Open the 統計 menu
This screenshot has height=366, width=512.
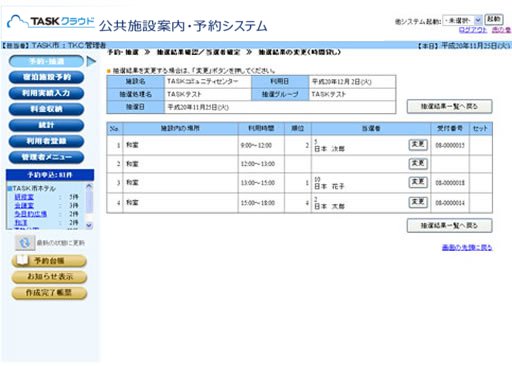46,125
